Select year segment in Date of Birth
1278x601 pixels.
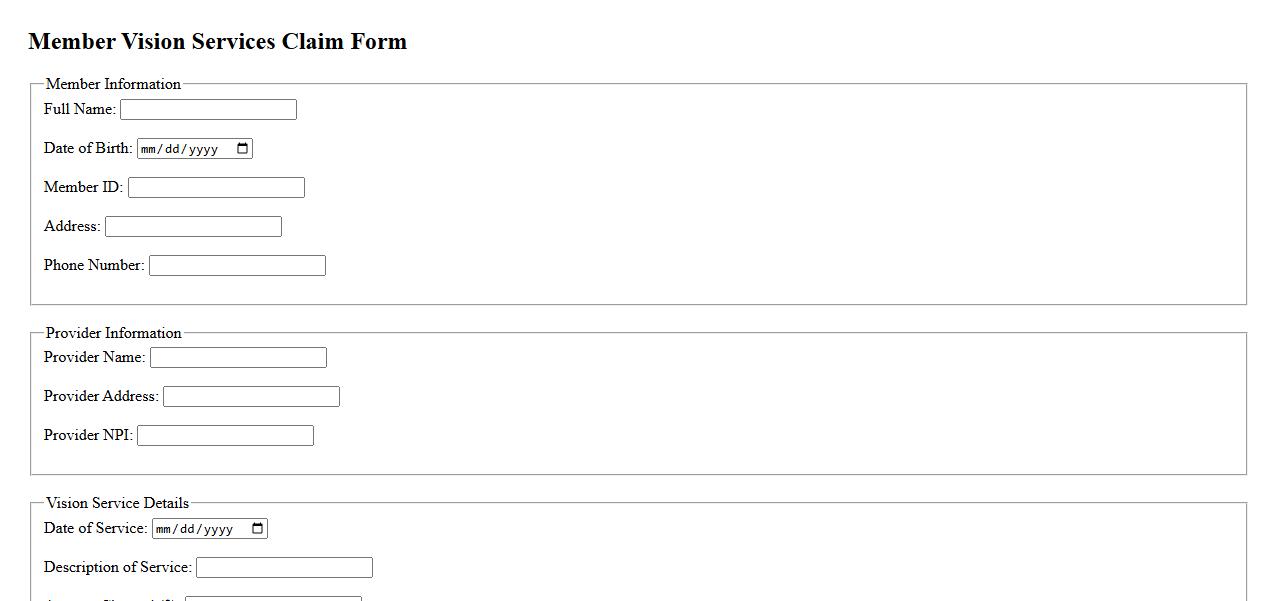(x=202, y=150)
